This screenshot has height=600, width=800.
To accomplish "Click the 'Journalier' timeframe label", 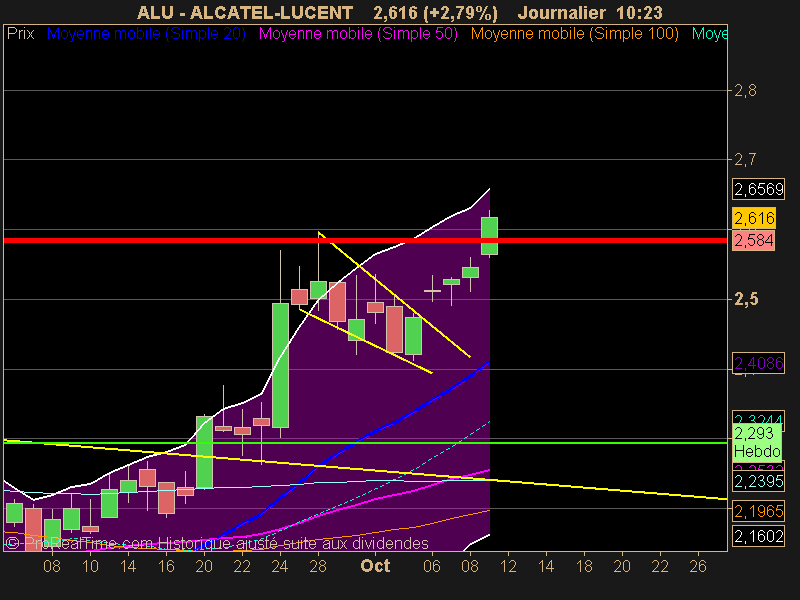I will click(562, 12).
